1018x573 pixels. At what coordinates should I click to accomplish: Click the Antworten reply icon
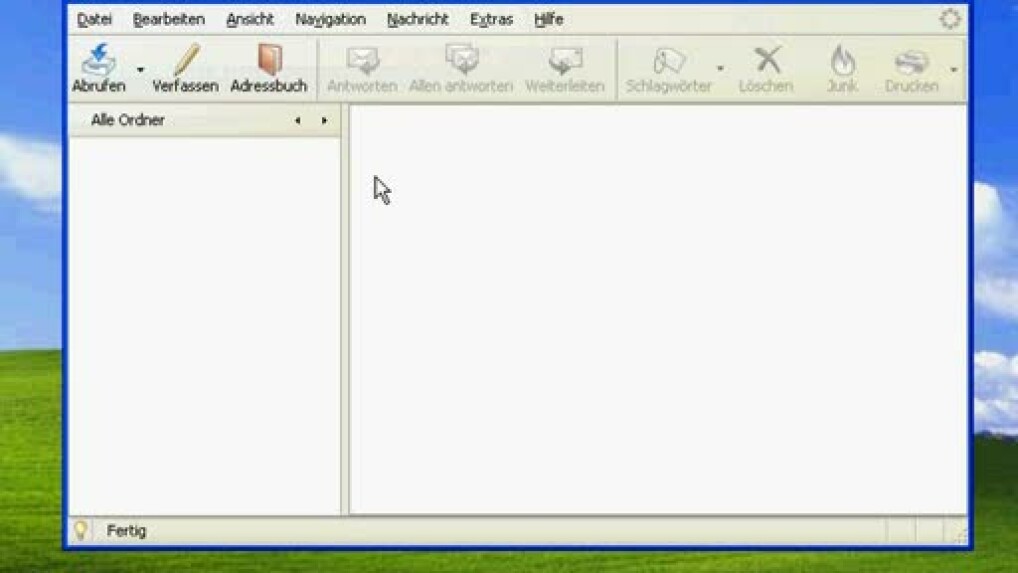[x=362, y=61]
